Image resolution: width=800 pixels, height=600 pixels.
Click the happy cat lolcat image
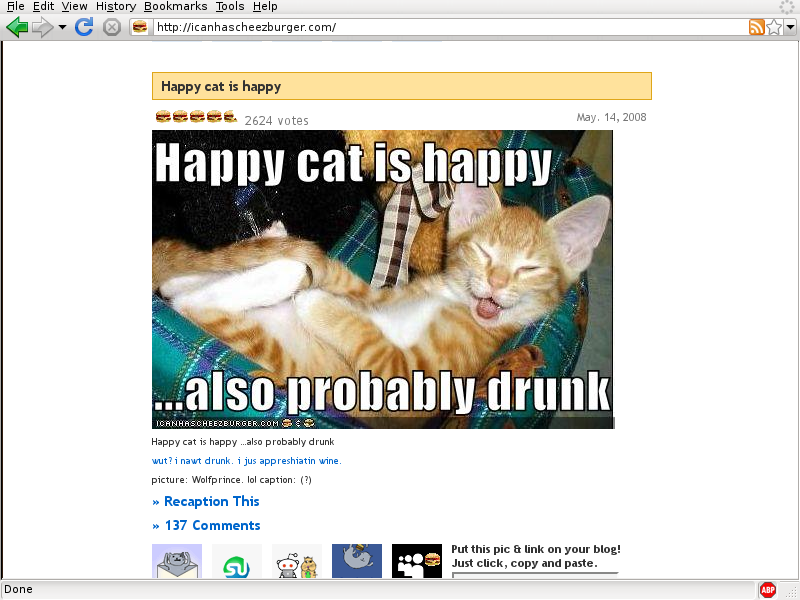[x=383, y=279]
